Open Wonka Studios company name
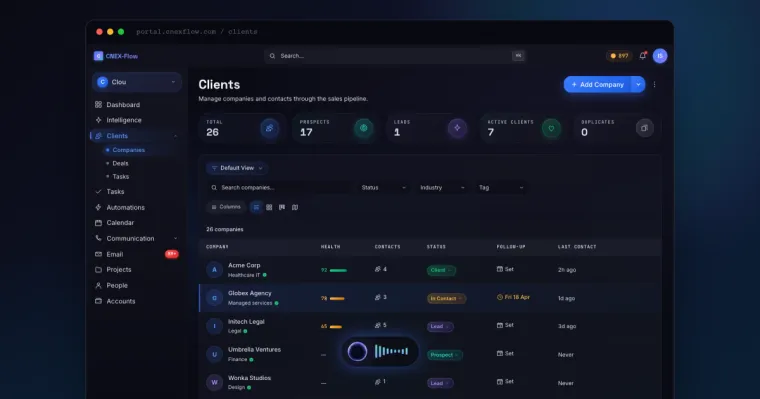The image size is (760, 399). pyautogui.click(x=250, y=378)
